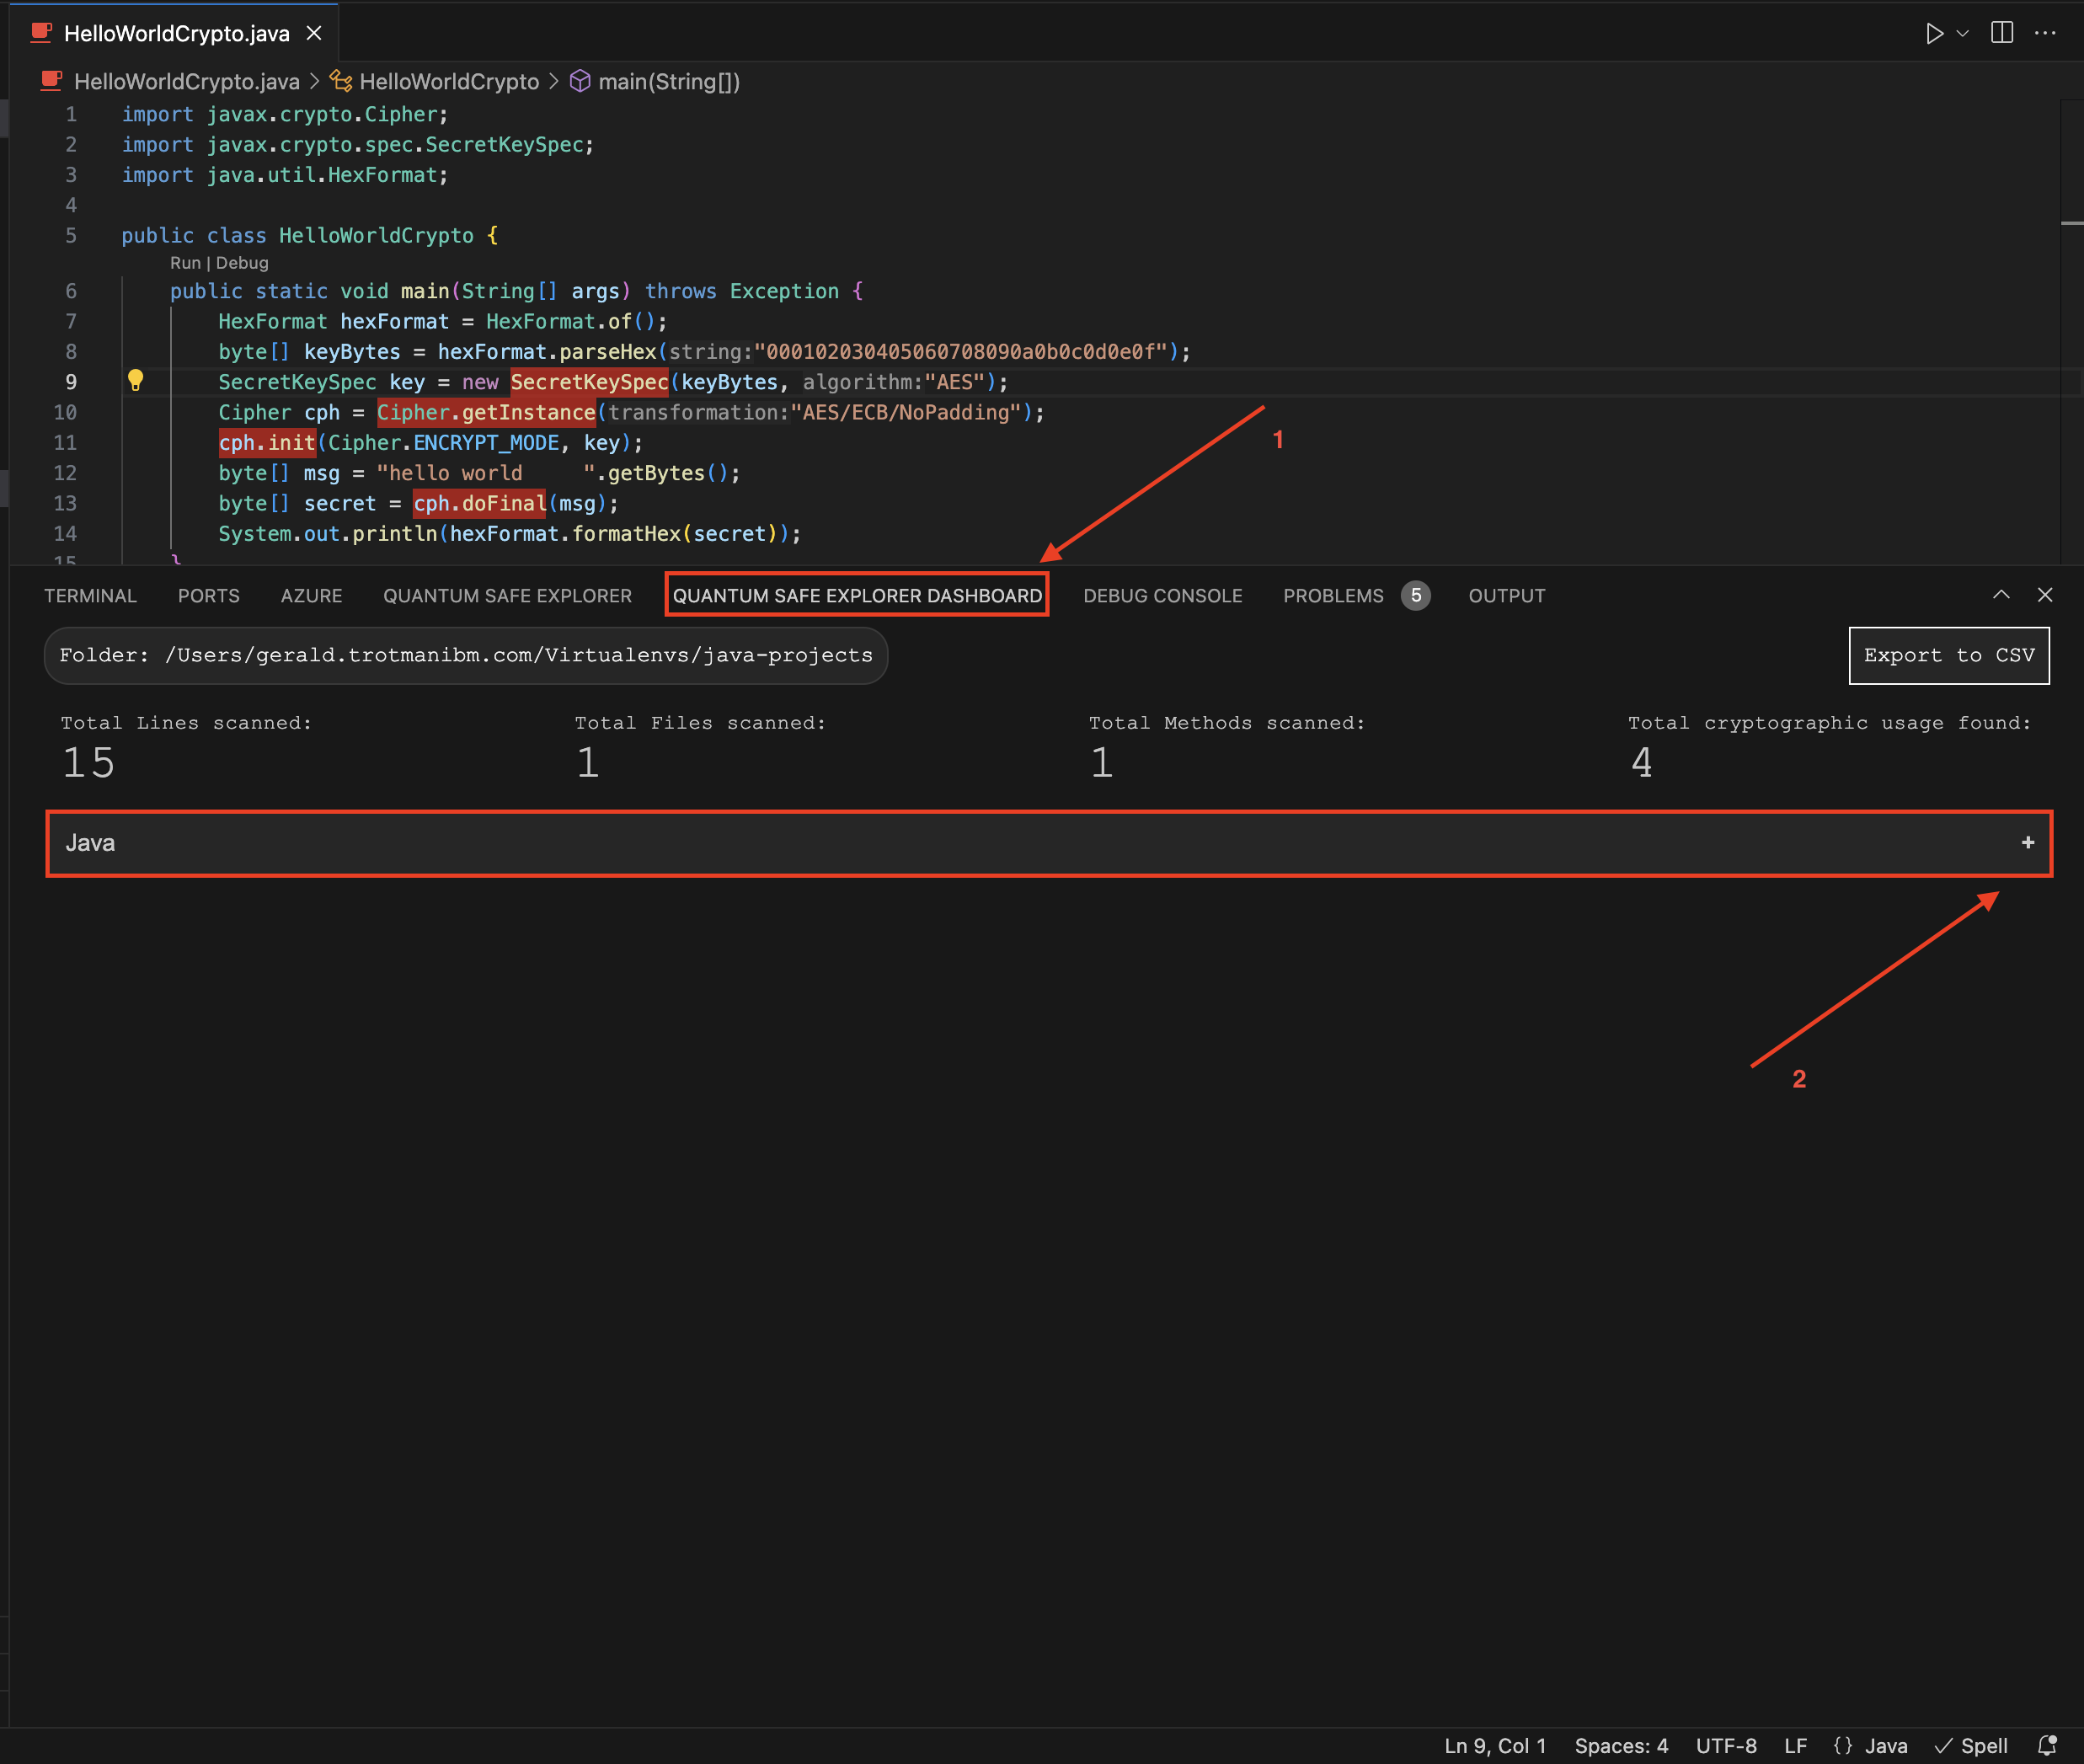
Task: Click the notifications bell icon
Action: point(2047,1745)
